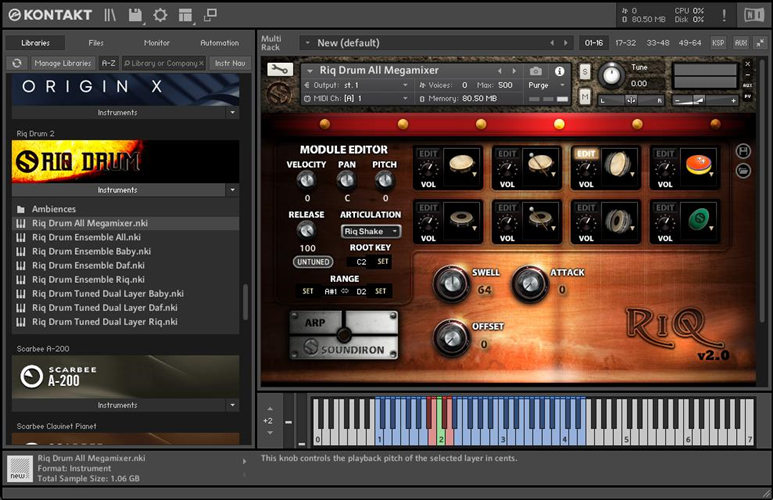
Task: Click the camera snapshot icon
Action: [535, 71]
